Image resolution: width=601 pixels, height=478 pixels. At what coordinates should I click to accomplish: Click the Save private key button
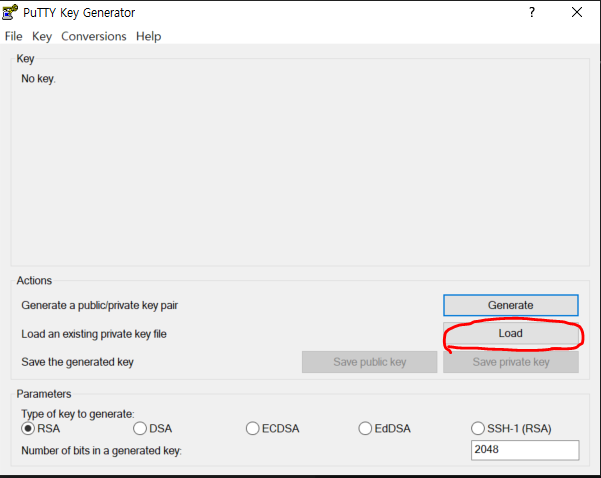511,362
